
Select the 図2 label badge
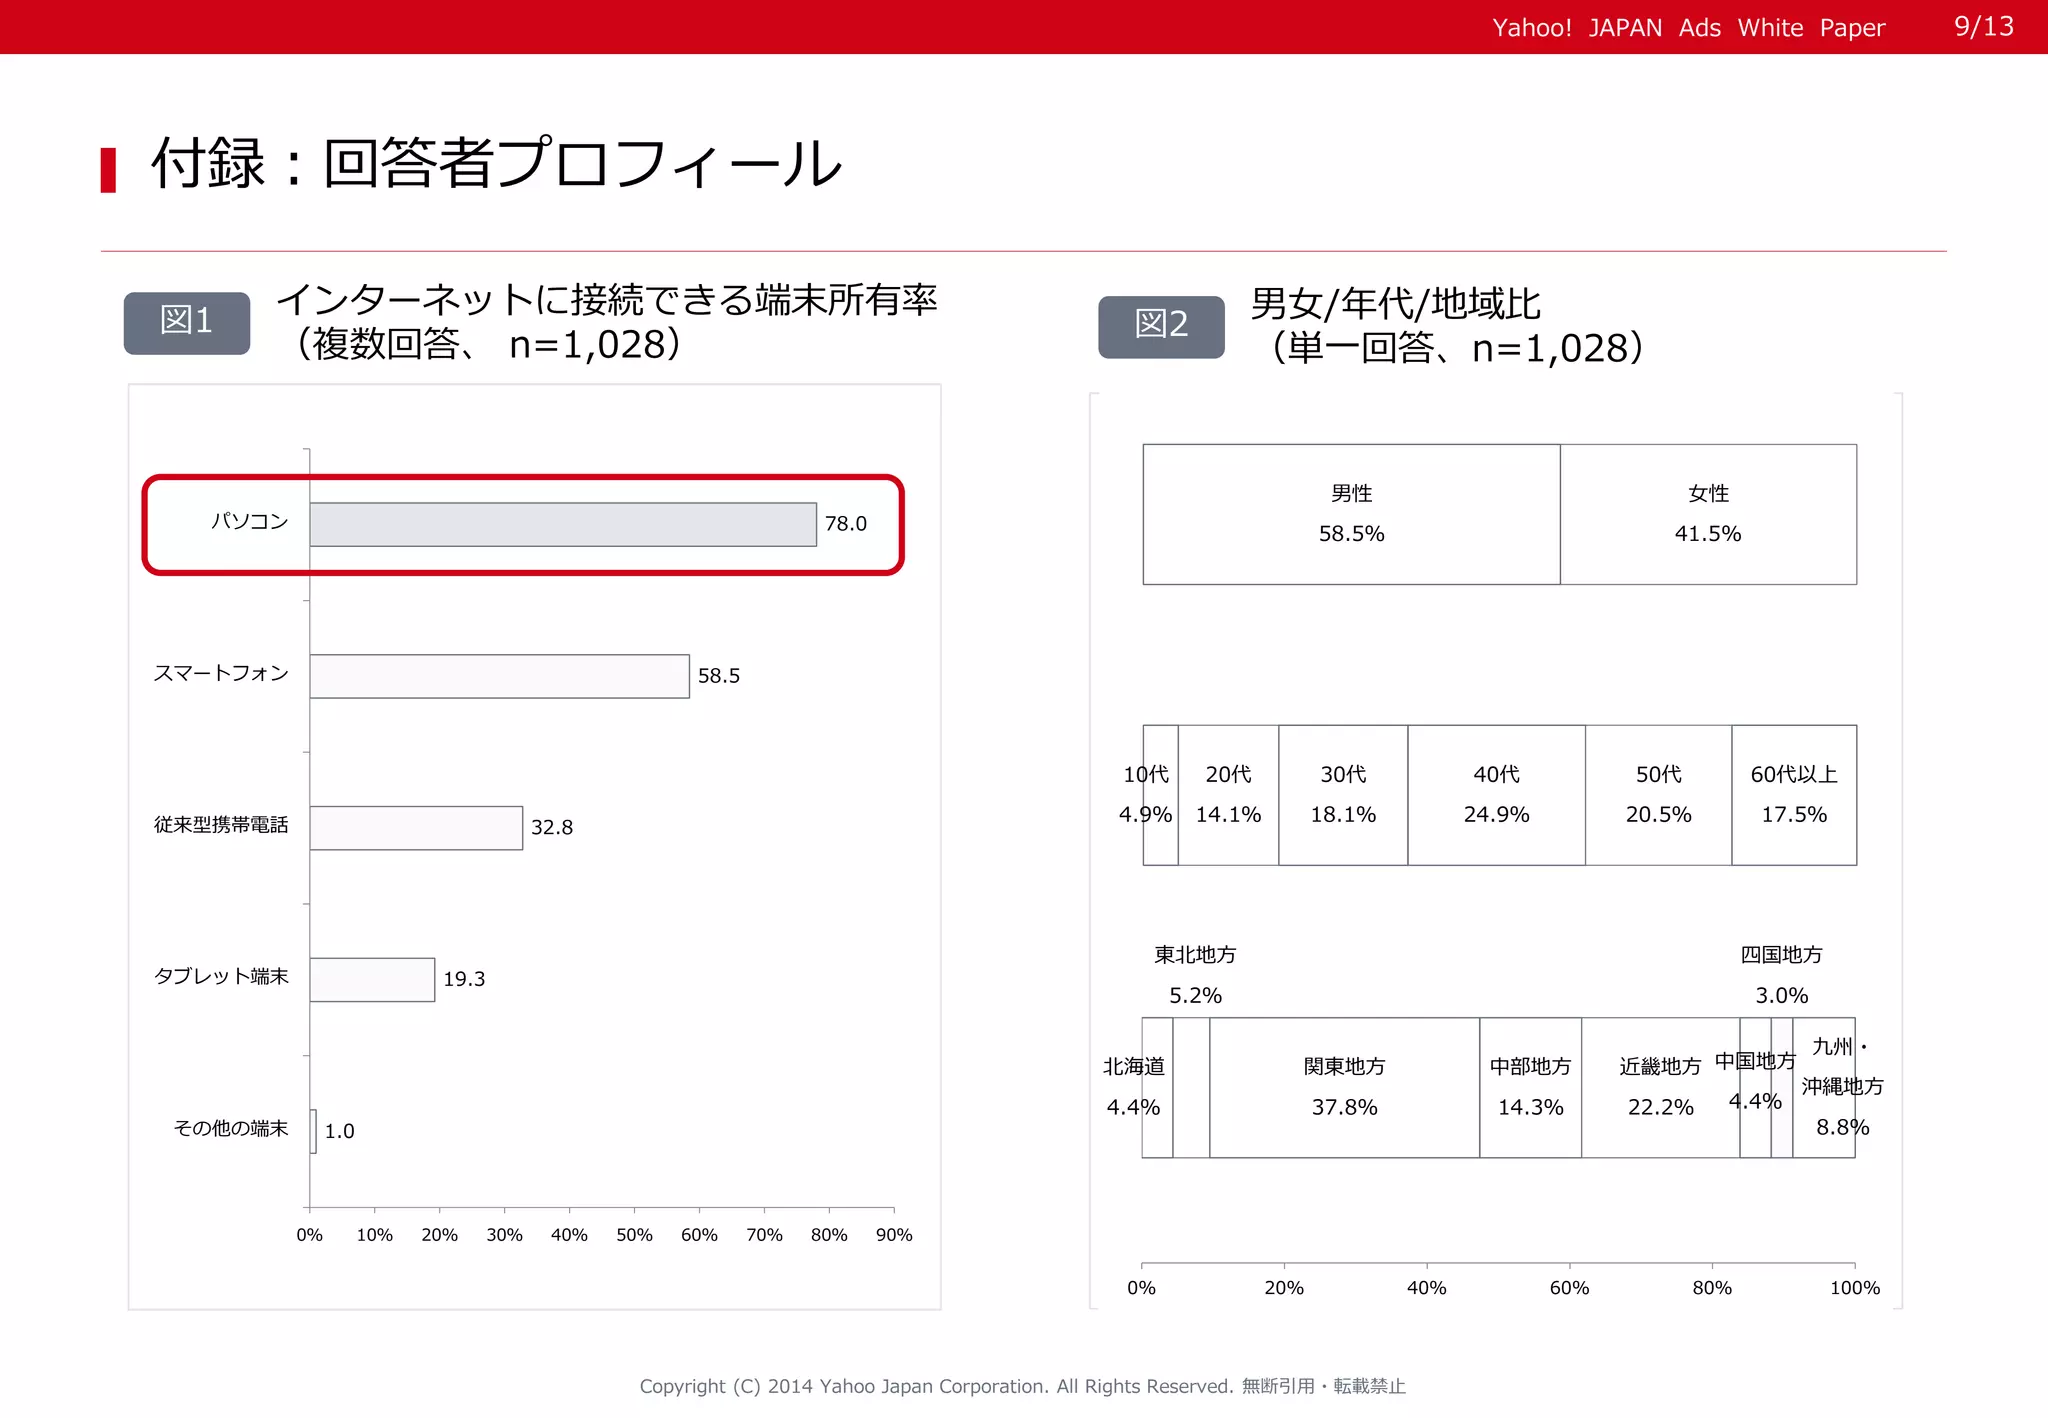1161,326
